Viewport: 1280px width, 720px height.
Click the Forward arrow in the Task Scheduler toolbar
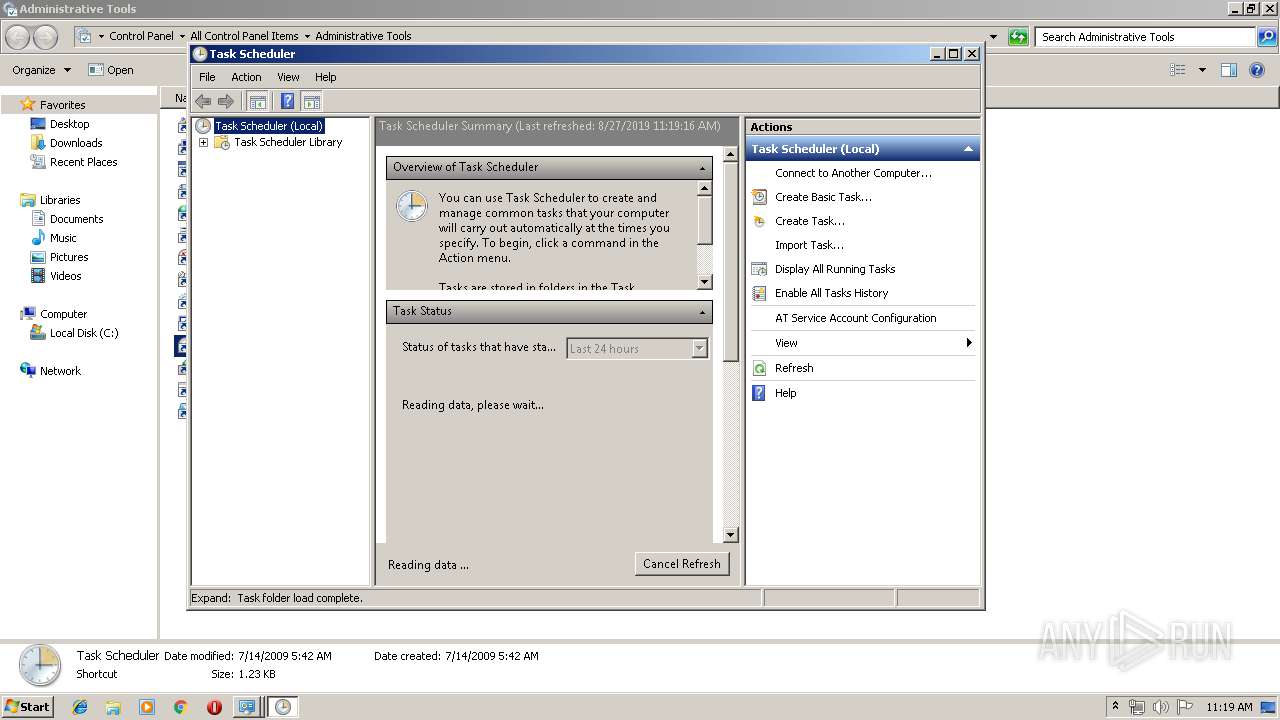click(x=226, y=101)
